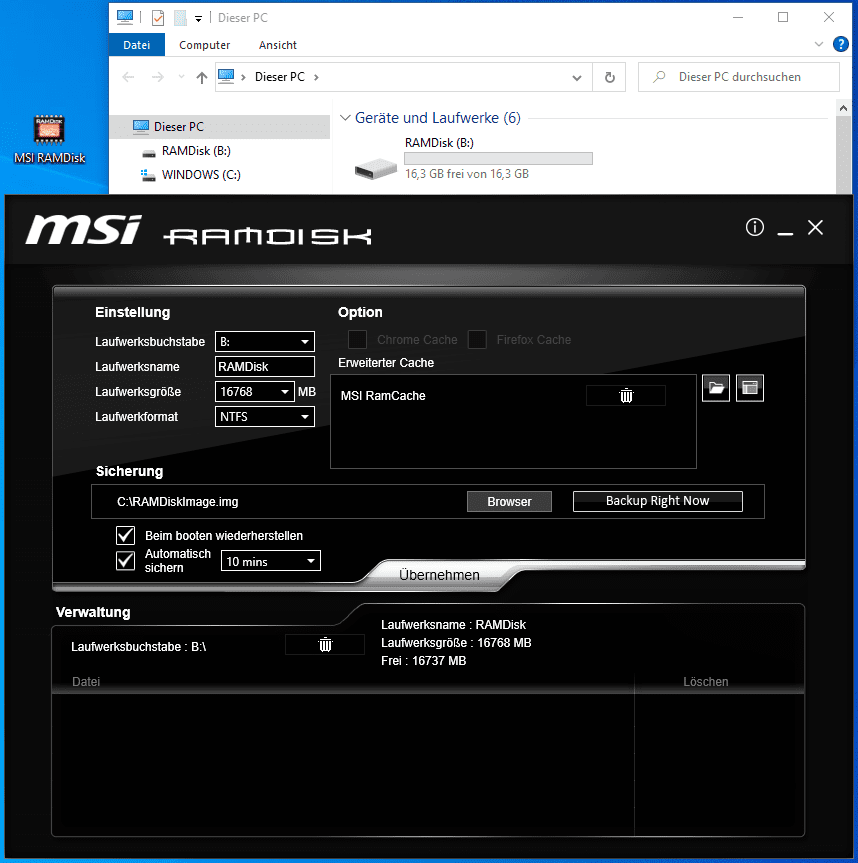
Task: Click the Laufwerksname RAMDisk text field
Action: [265, 366]
